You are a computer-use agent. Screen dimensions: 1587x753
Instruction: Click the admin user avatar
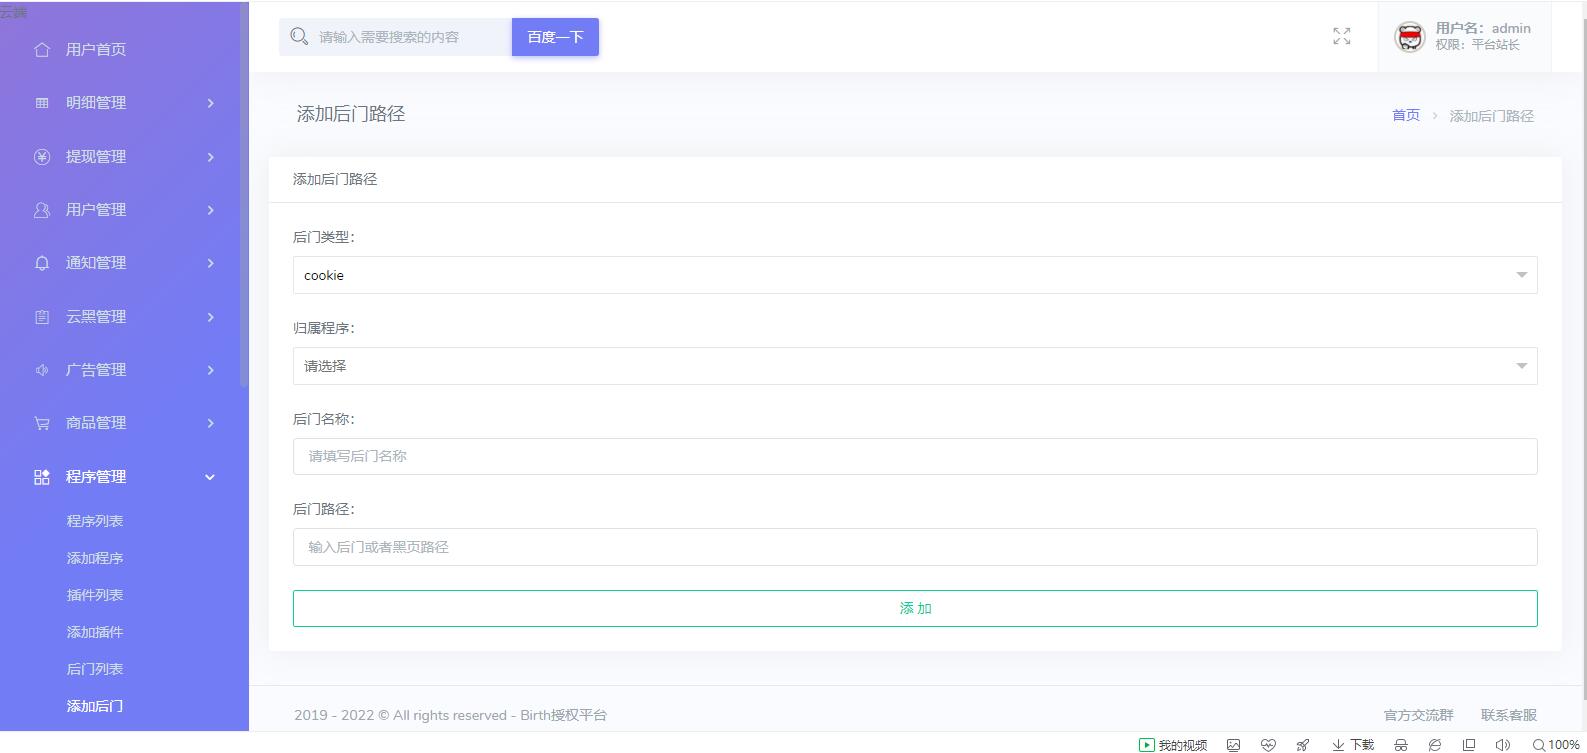(1409, 37)
